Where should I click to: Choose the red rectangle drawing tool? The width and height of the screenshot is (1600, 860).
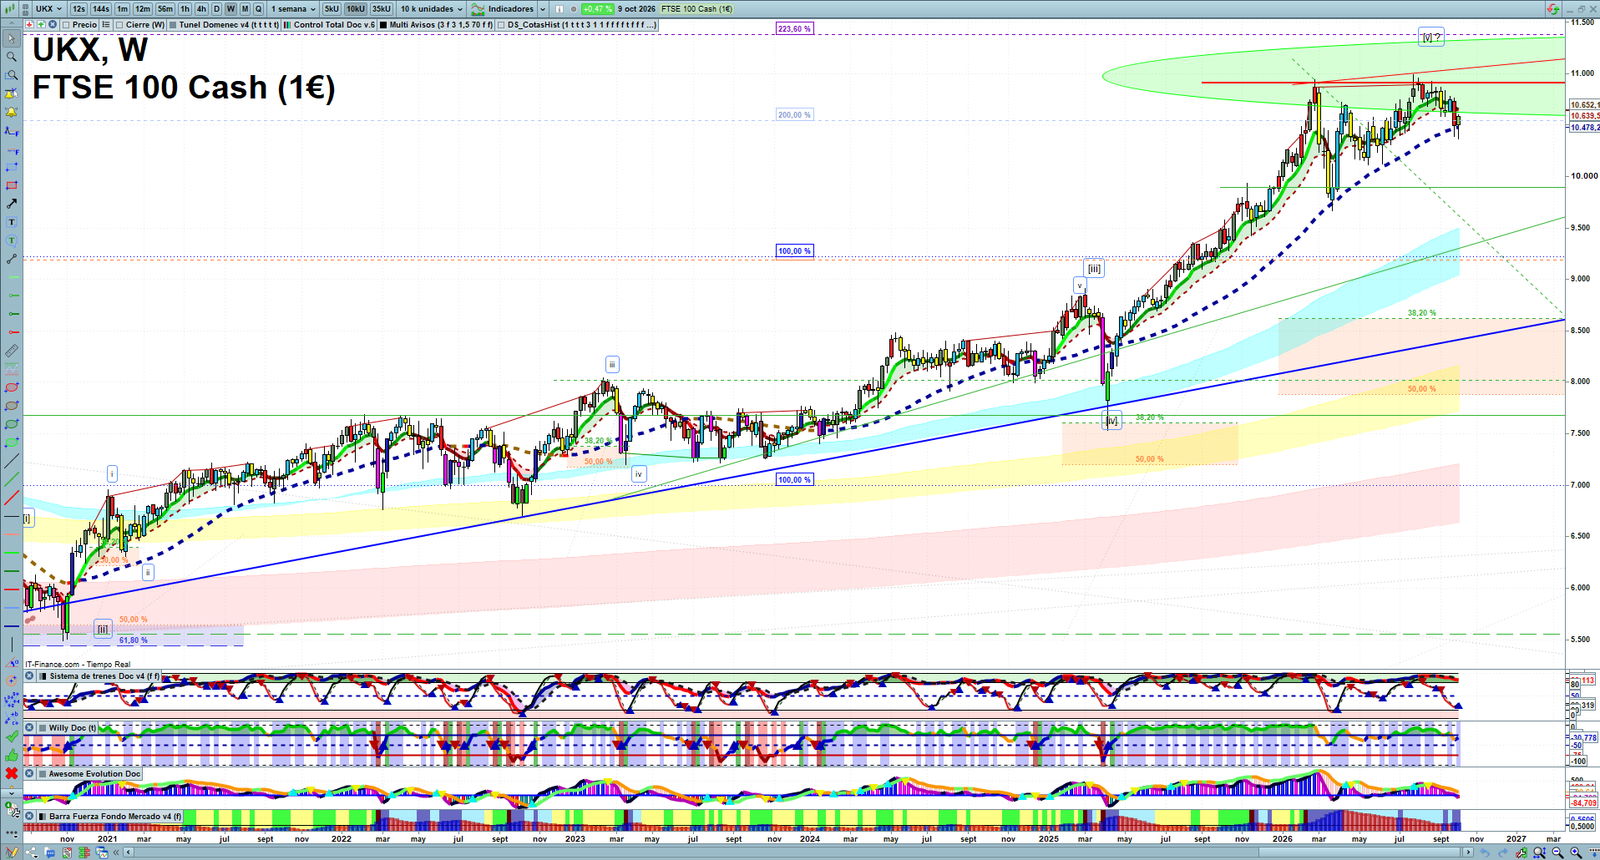pyautogui.click(x=12, y=185)
